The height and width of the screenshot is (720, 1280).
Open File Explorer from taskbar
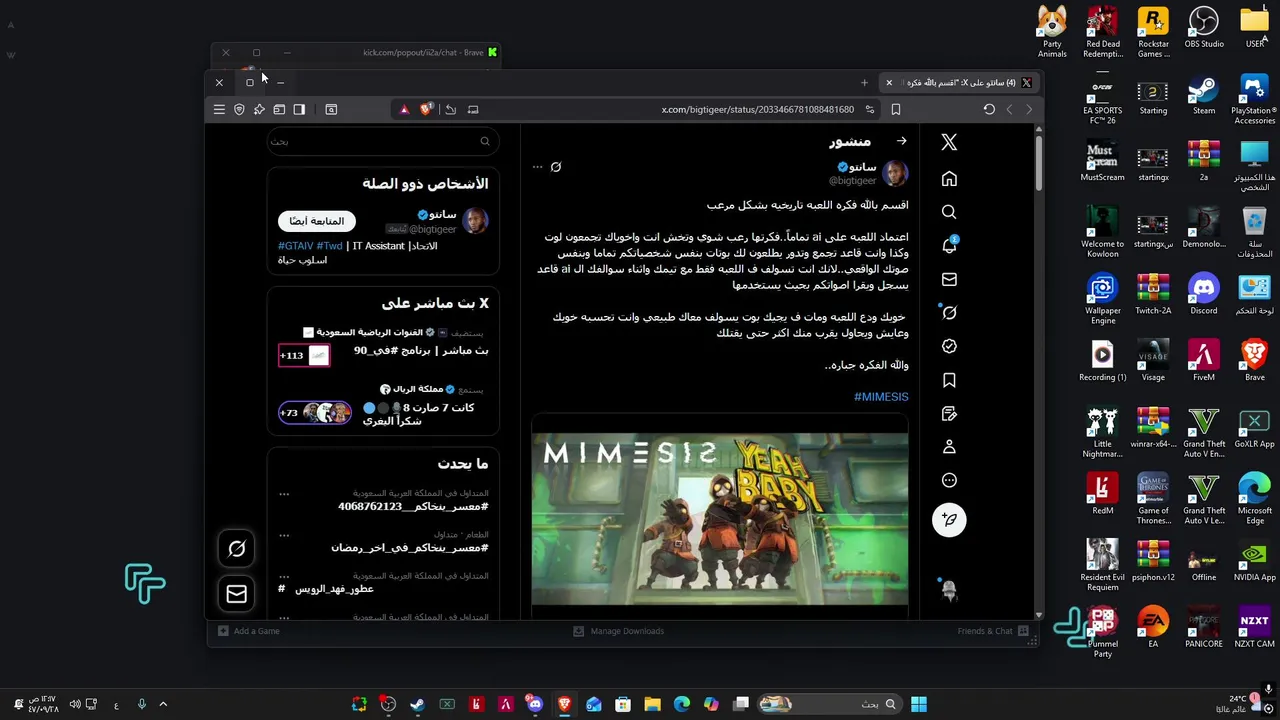point(652,704)
